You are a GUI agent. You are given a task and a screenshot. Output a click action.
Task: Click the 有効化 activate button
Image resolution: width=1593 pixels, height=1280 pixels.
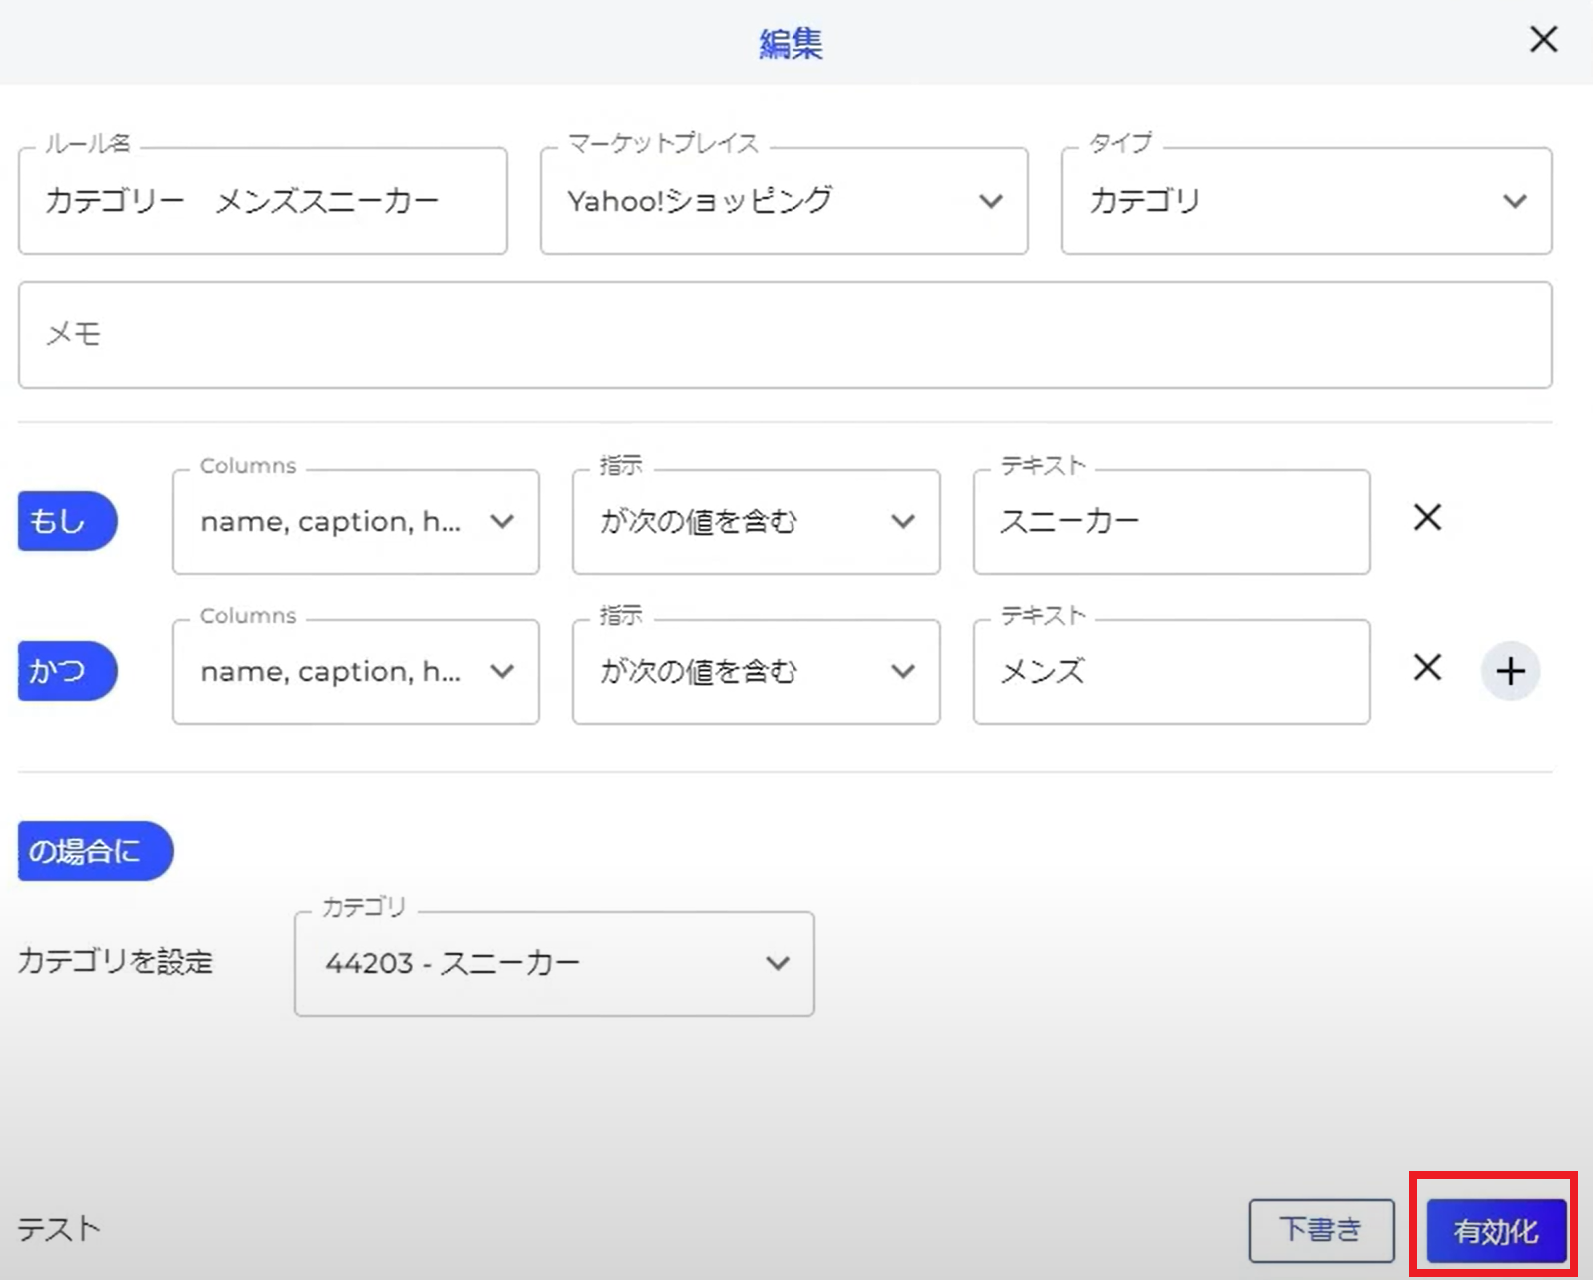(x=1496, y=1231)
